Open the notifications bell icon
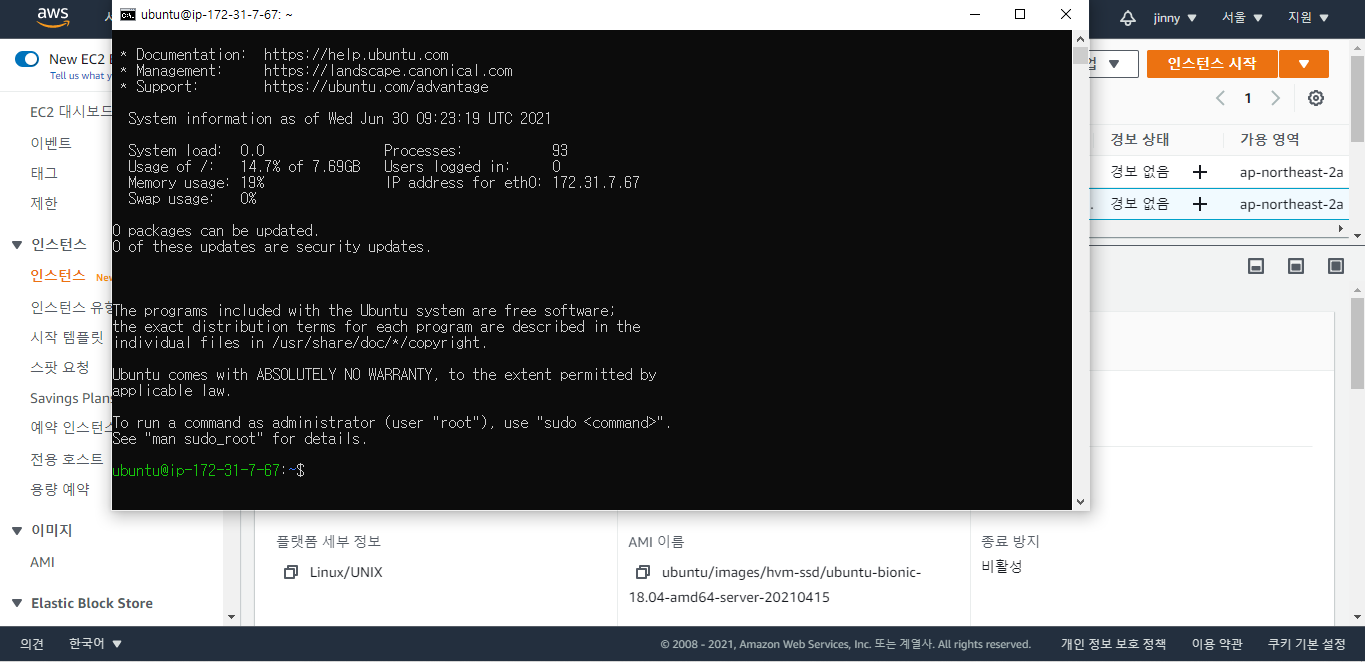 point(1128,18)
